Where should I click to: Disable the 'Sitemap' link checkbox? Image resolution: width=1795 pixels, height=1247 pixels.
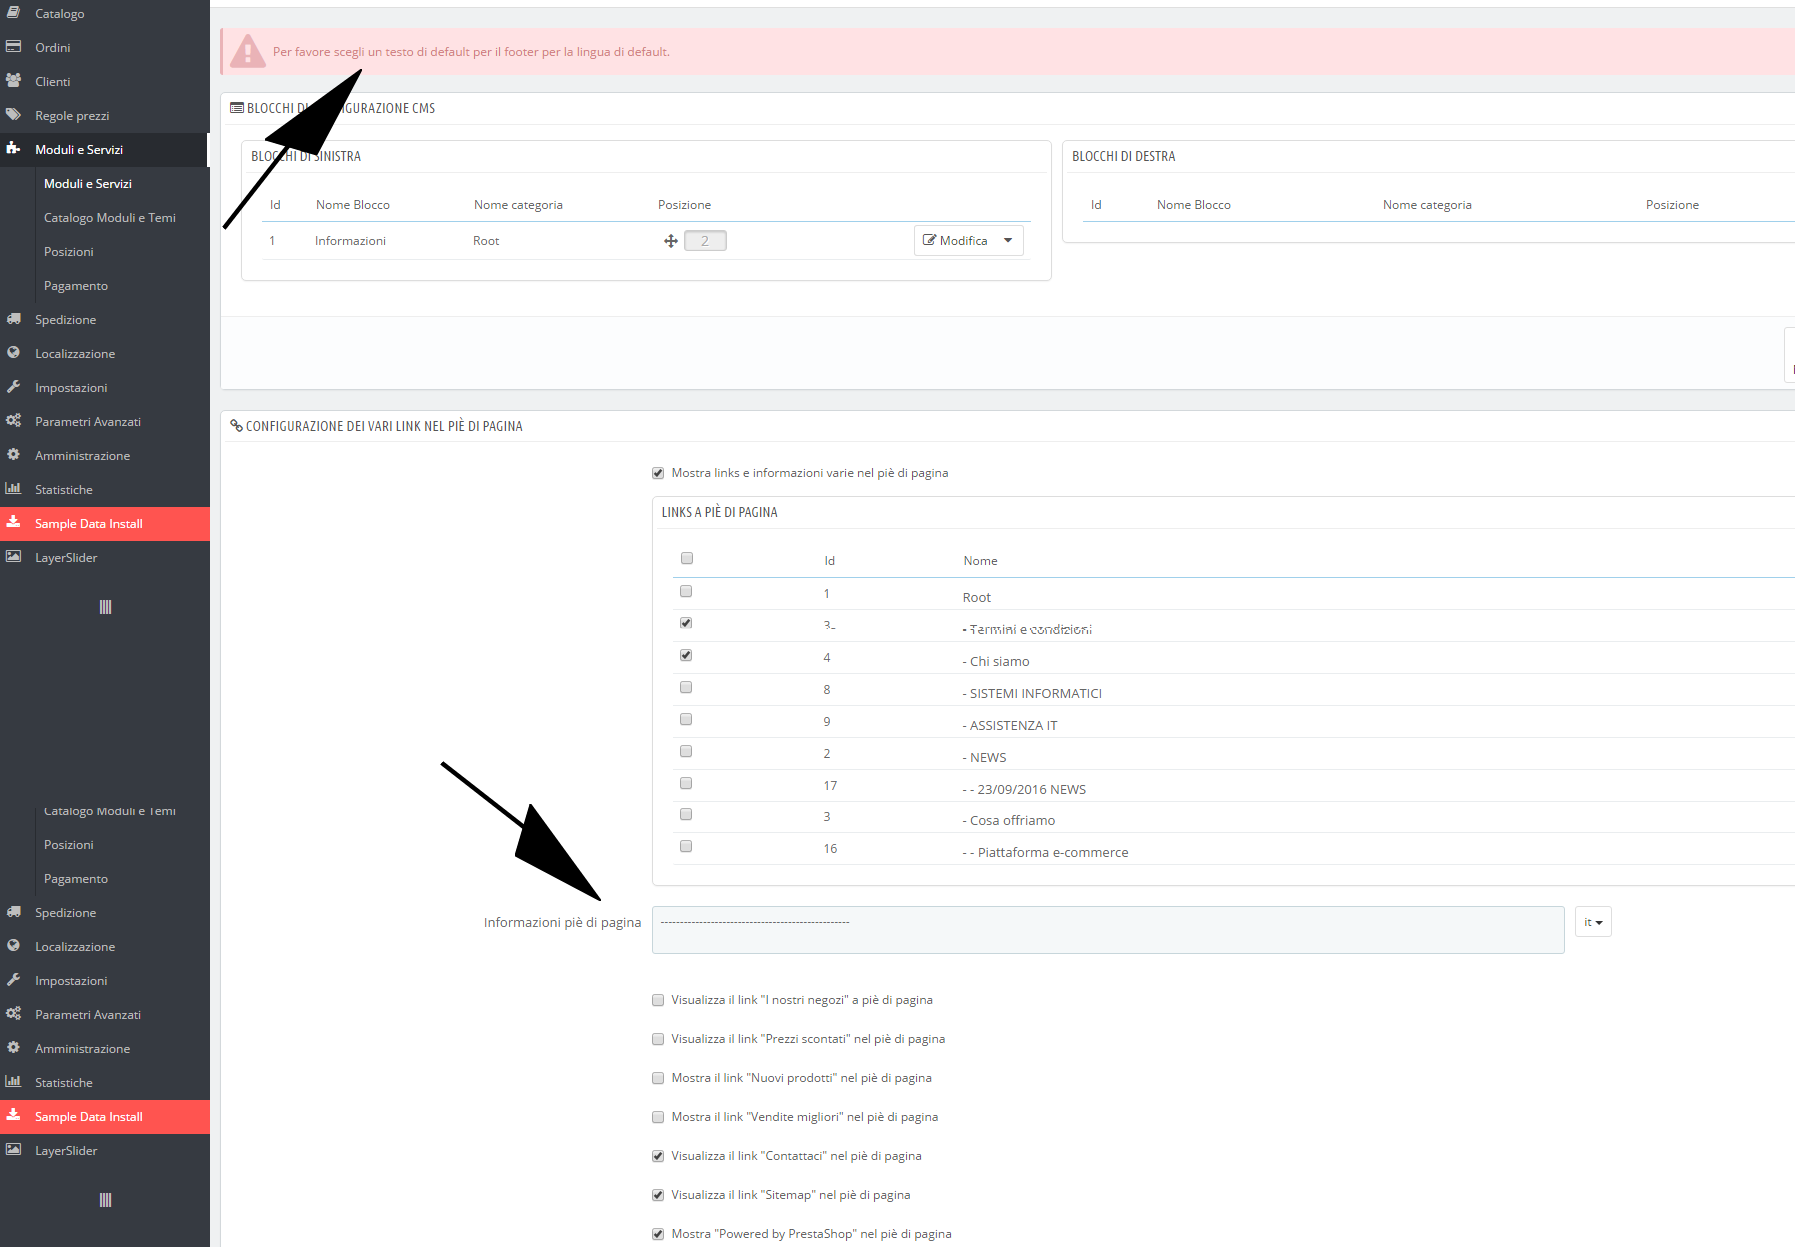658,1195
